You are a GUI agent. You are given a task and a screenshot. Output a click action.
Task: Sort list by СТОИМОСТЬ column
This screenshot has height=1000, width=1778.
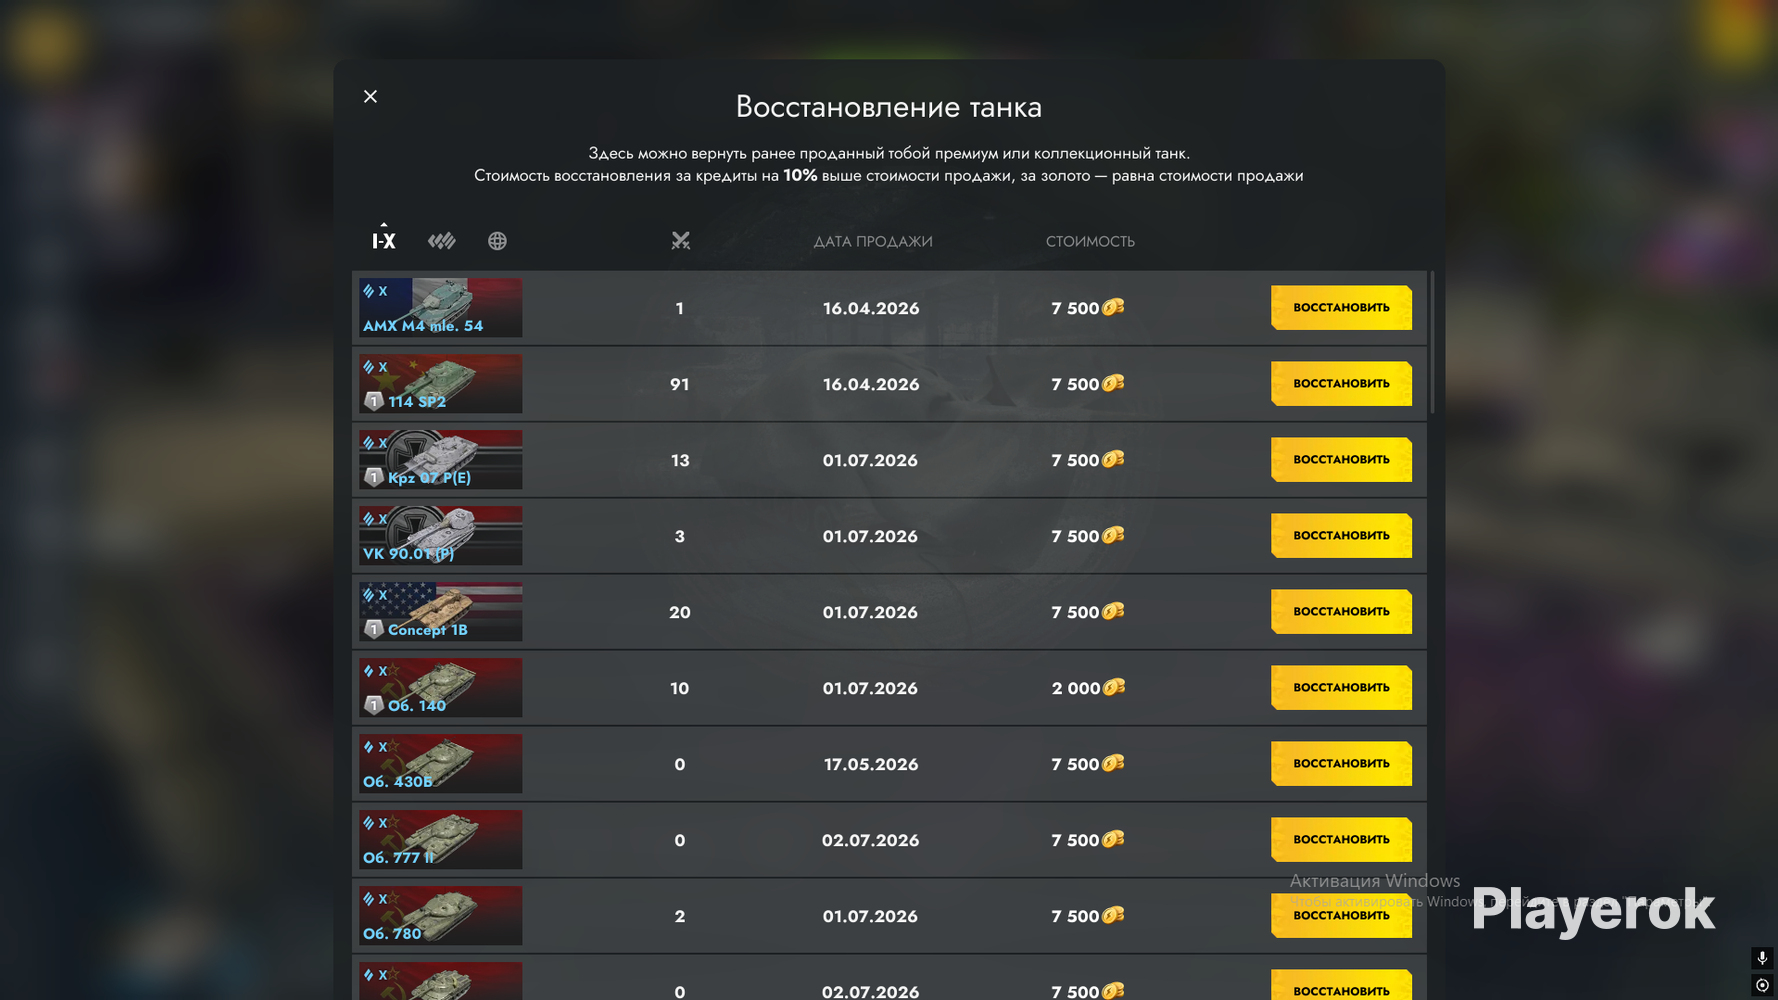(1090, 241)
